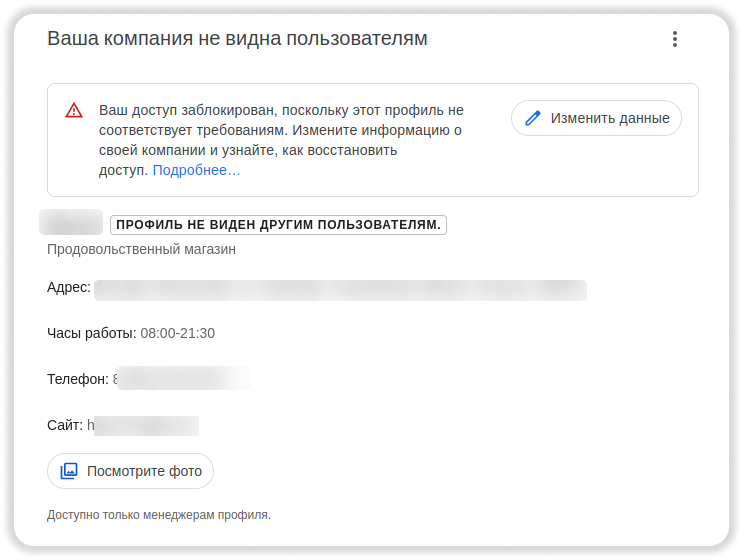Screen dimensions: 743x560
Task: Open the "Подробнее…" link
Action: point(196,170)
